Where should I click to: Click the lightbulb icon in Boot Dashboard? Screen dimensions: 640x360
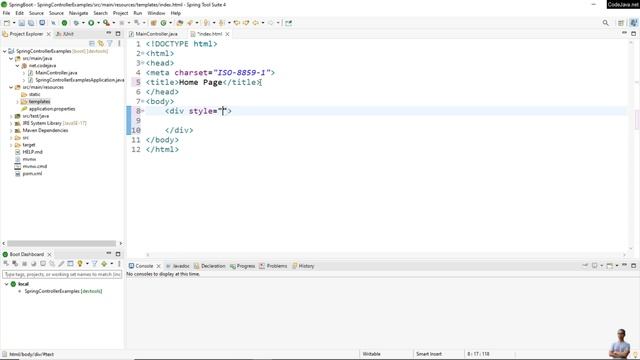pos(80,264)
